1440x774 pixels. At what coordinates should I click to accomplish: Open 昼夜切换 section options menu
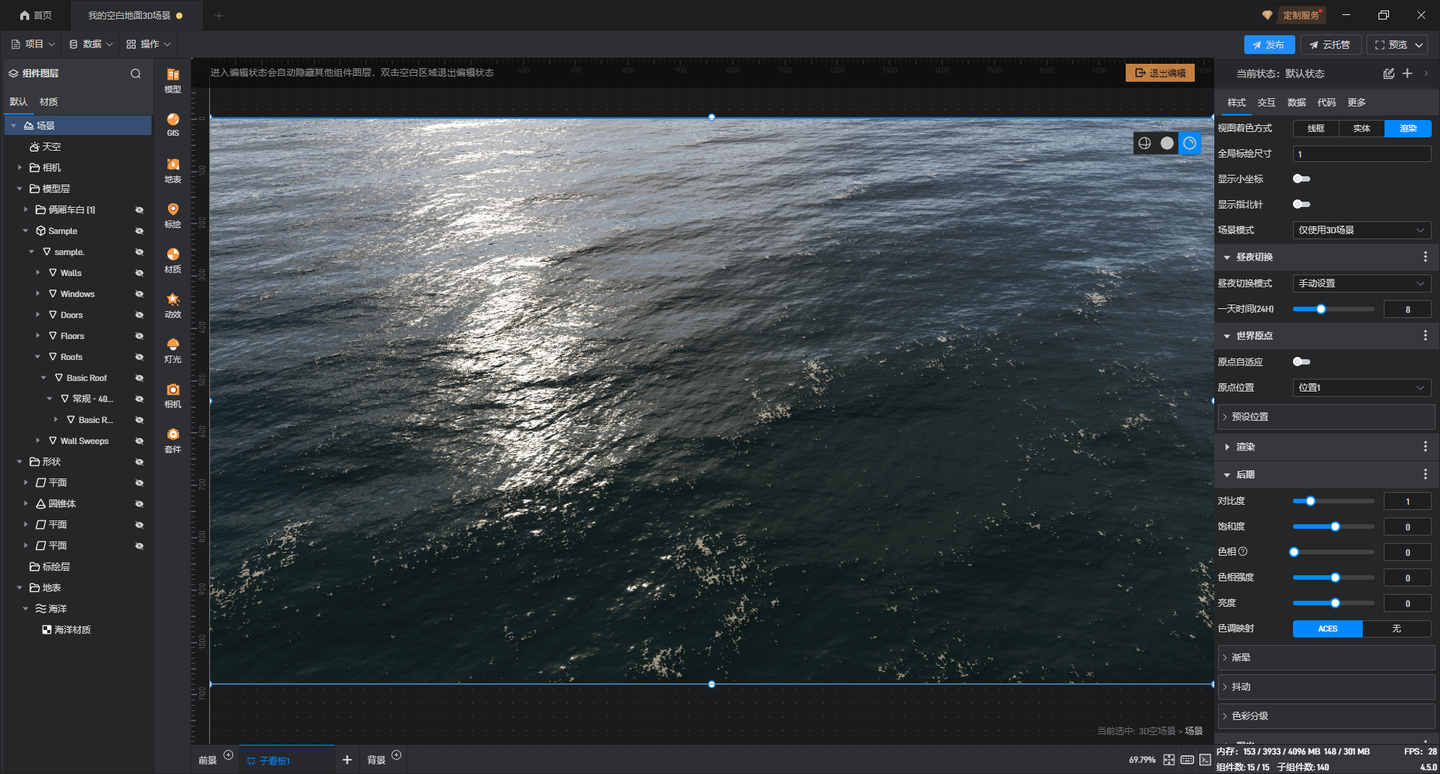[x=1425, y=257]
